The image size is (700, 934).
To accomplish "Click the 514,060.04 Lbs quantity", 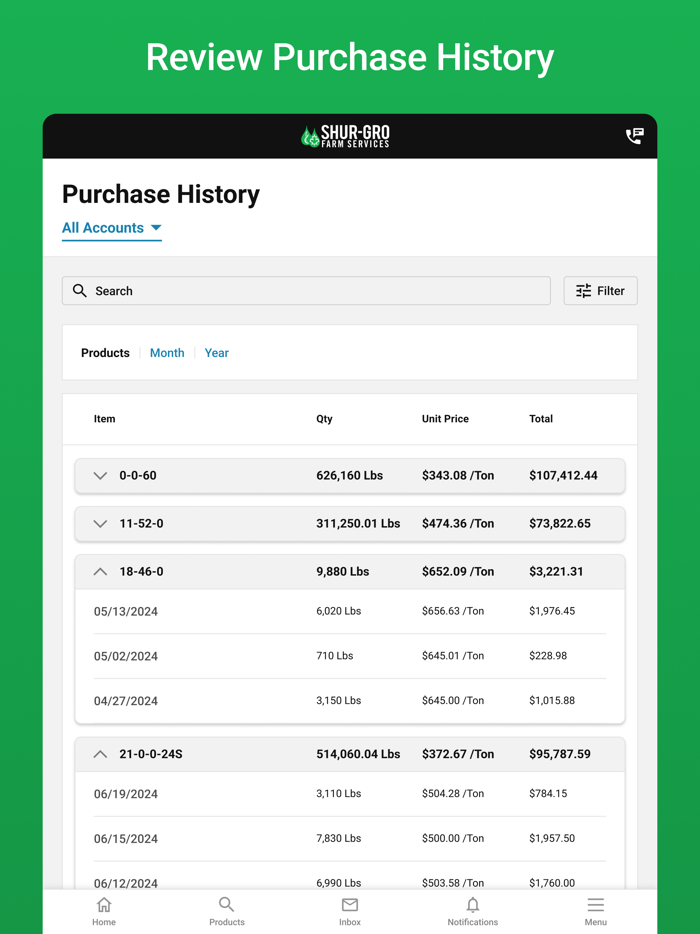I will tap(358, 754).
